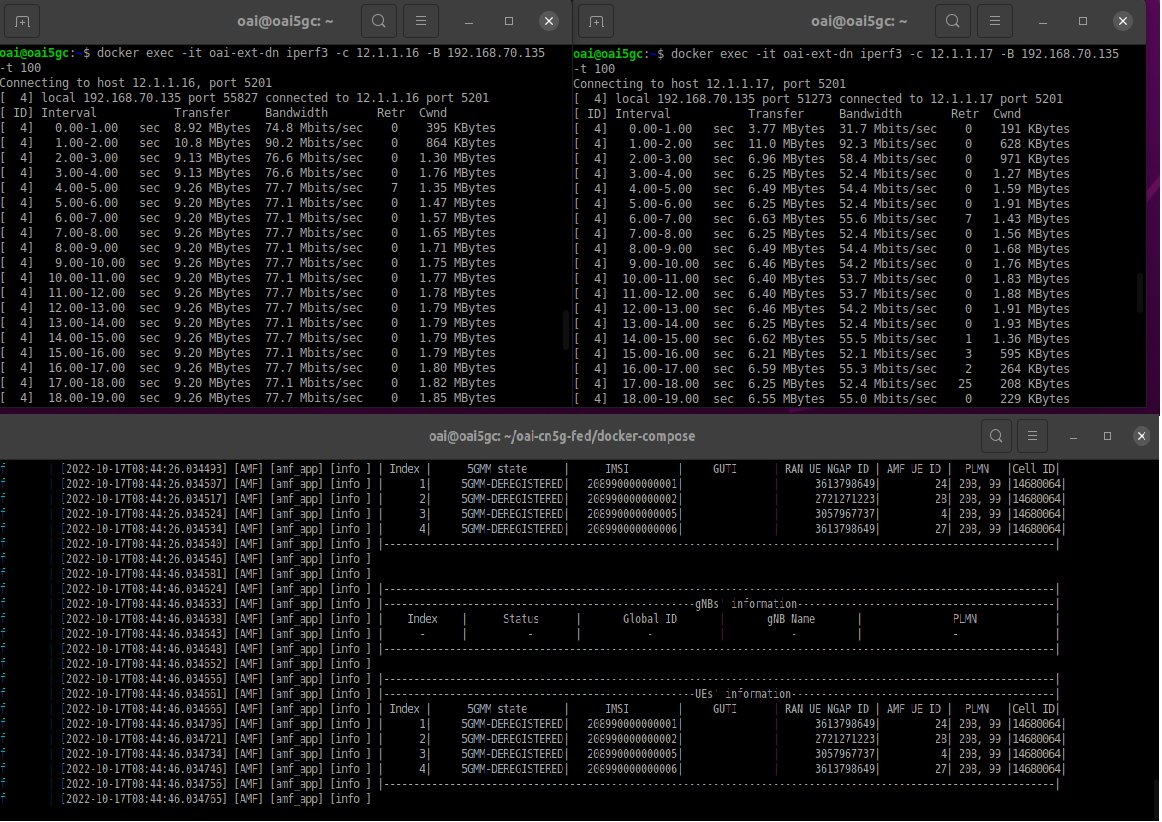Open hamburger menu in bottom docker-compose terminal

coord(1032,436)
